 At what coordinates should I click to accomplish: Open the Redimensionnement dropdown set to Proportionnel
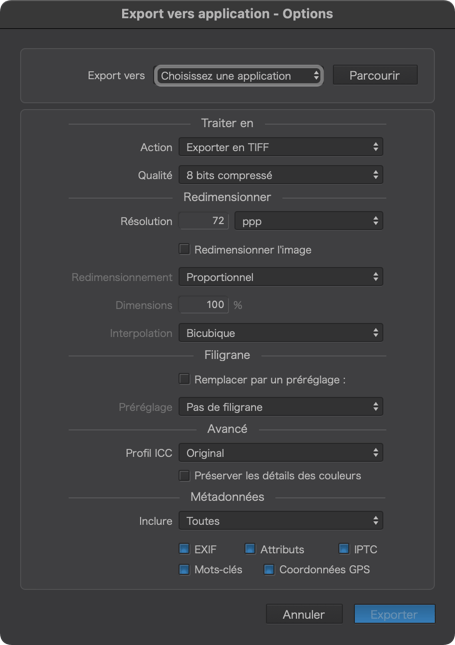(x=281, y=277)
